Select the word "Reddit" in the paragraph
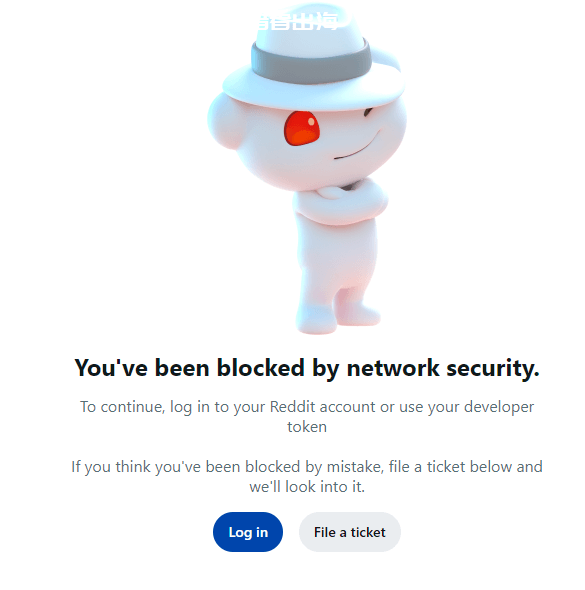 (x=292, y=407)
